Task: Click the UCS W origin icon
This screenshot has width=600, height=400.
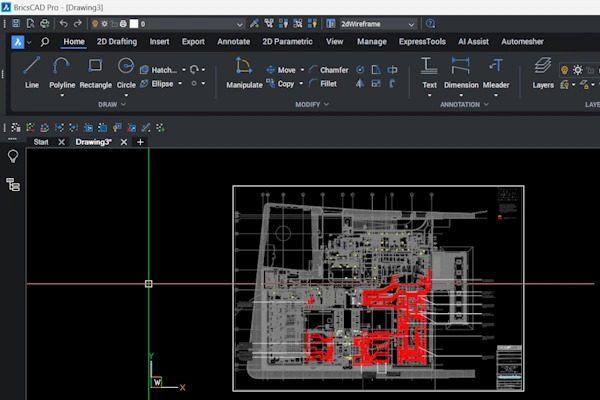Action: point(157,382)
